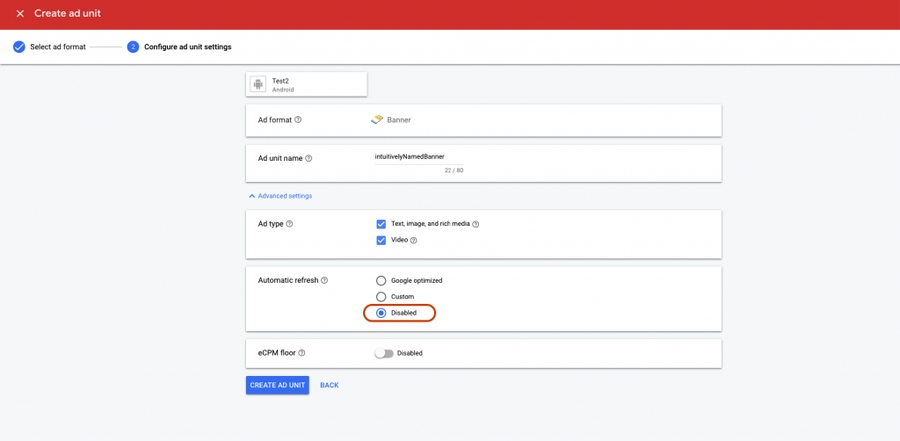The image size is (900, 441).
Task: Close the Create ad unit dialog
Action: [x=20, y=14]
